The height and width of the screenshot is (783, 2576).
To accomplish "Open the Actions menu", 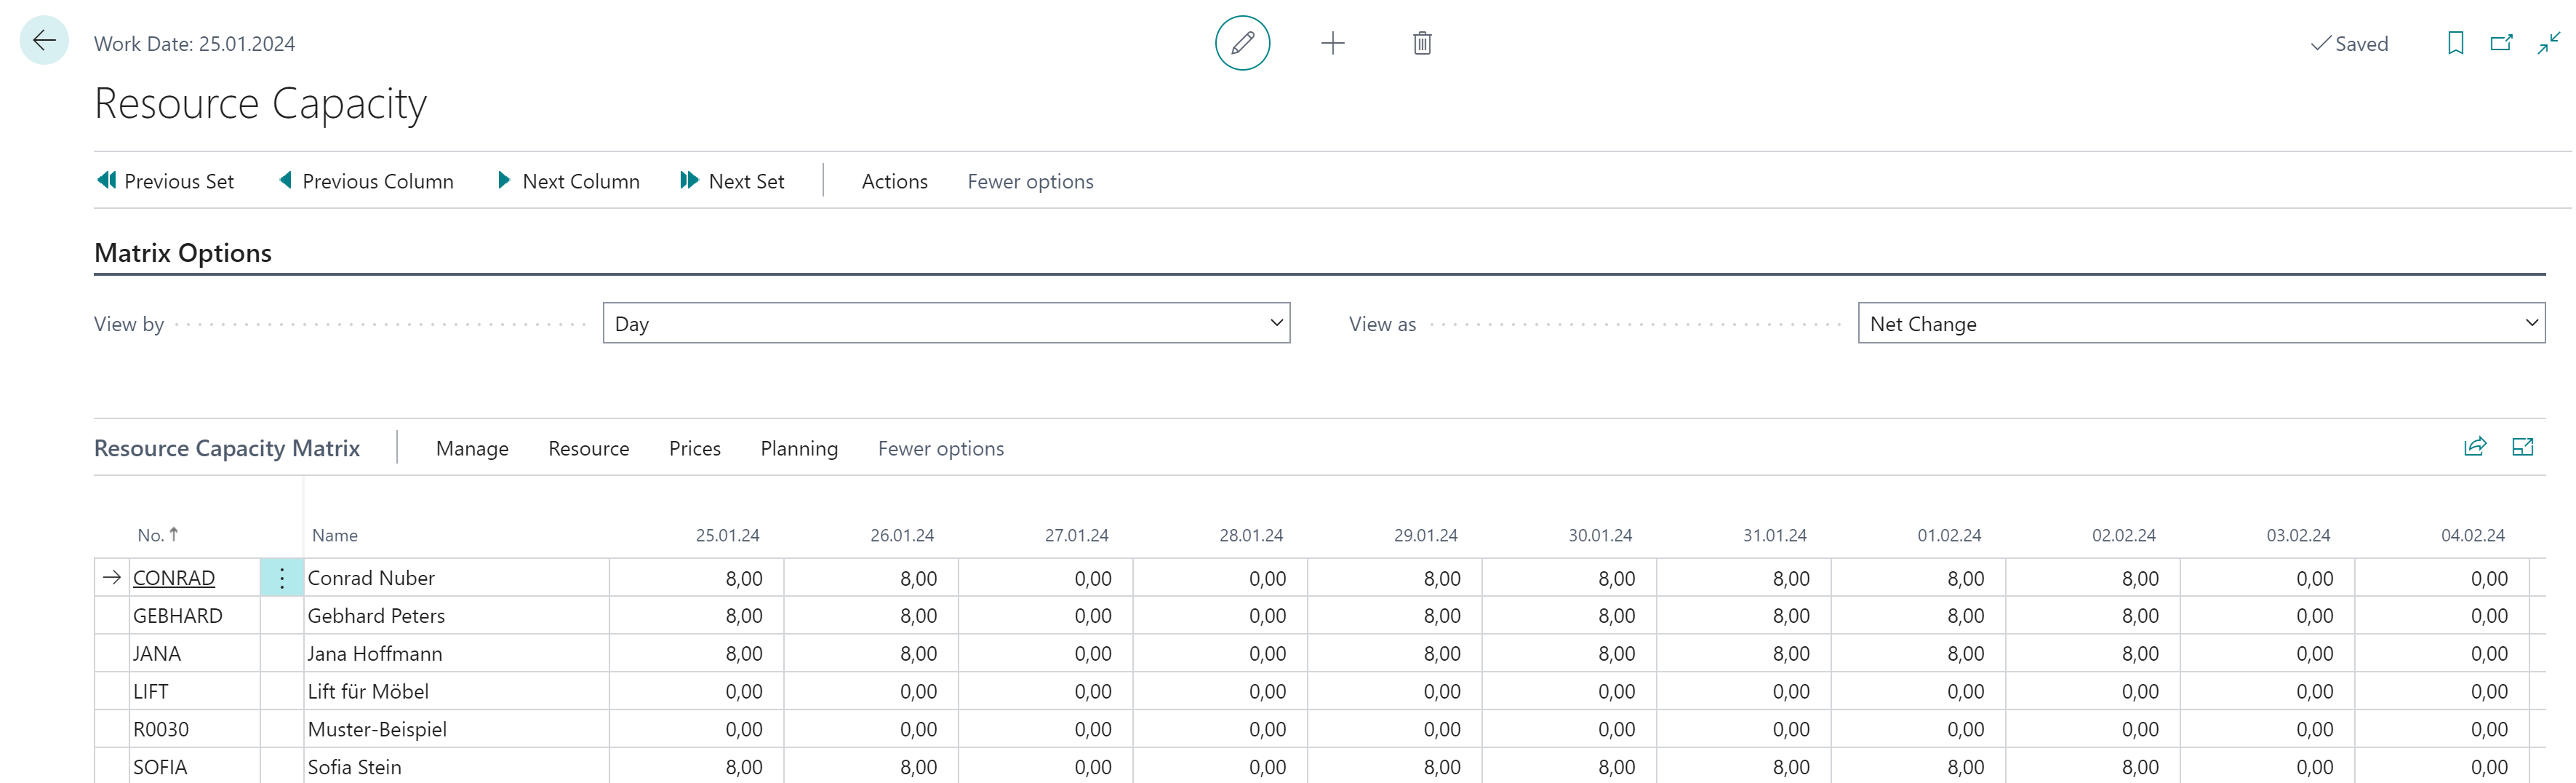I will 894,181.
